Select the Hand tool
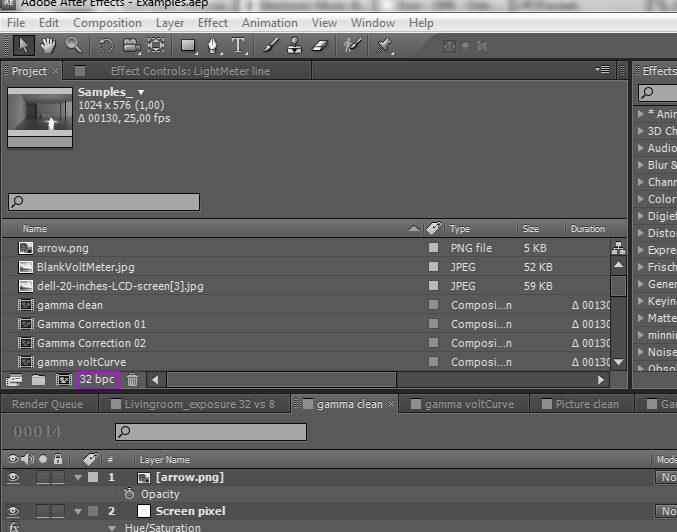677x532 pixels. (47, 45)
